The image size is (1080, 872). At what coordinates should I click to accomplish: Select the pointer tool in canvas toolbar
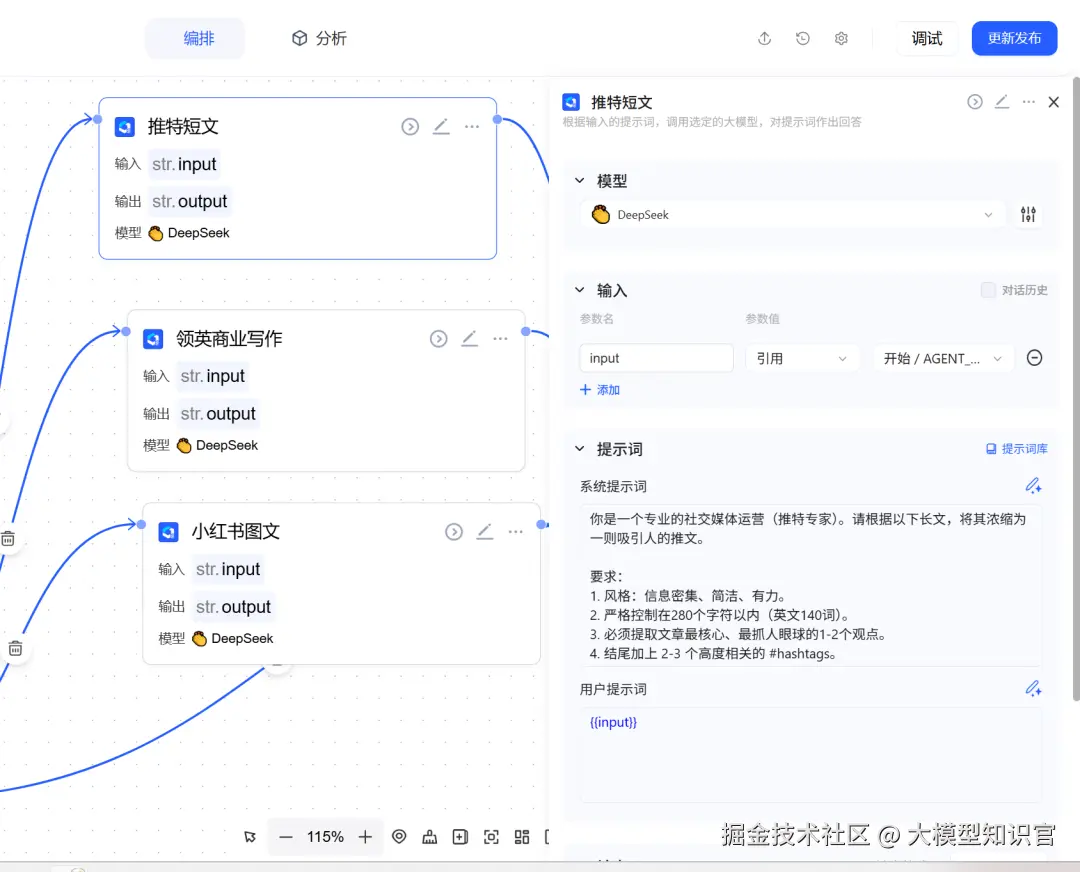click(250, 837)
